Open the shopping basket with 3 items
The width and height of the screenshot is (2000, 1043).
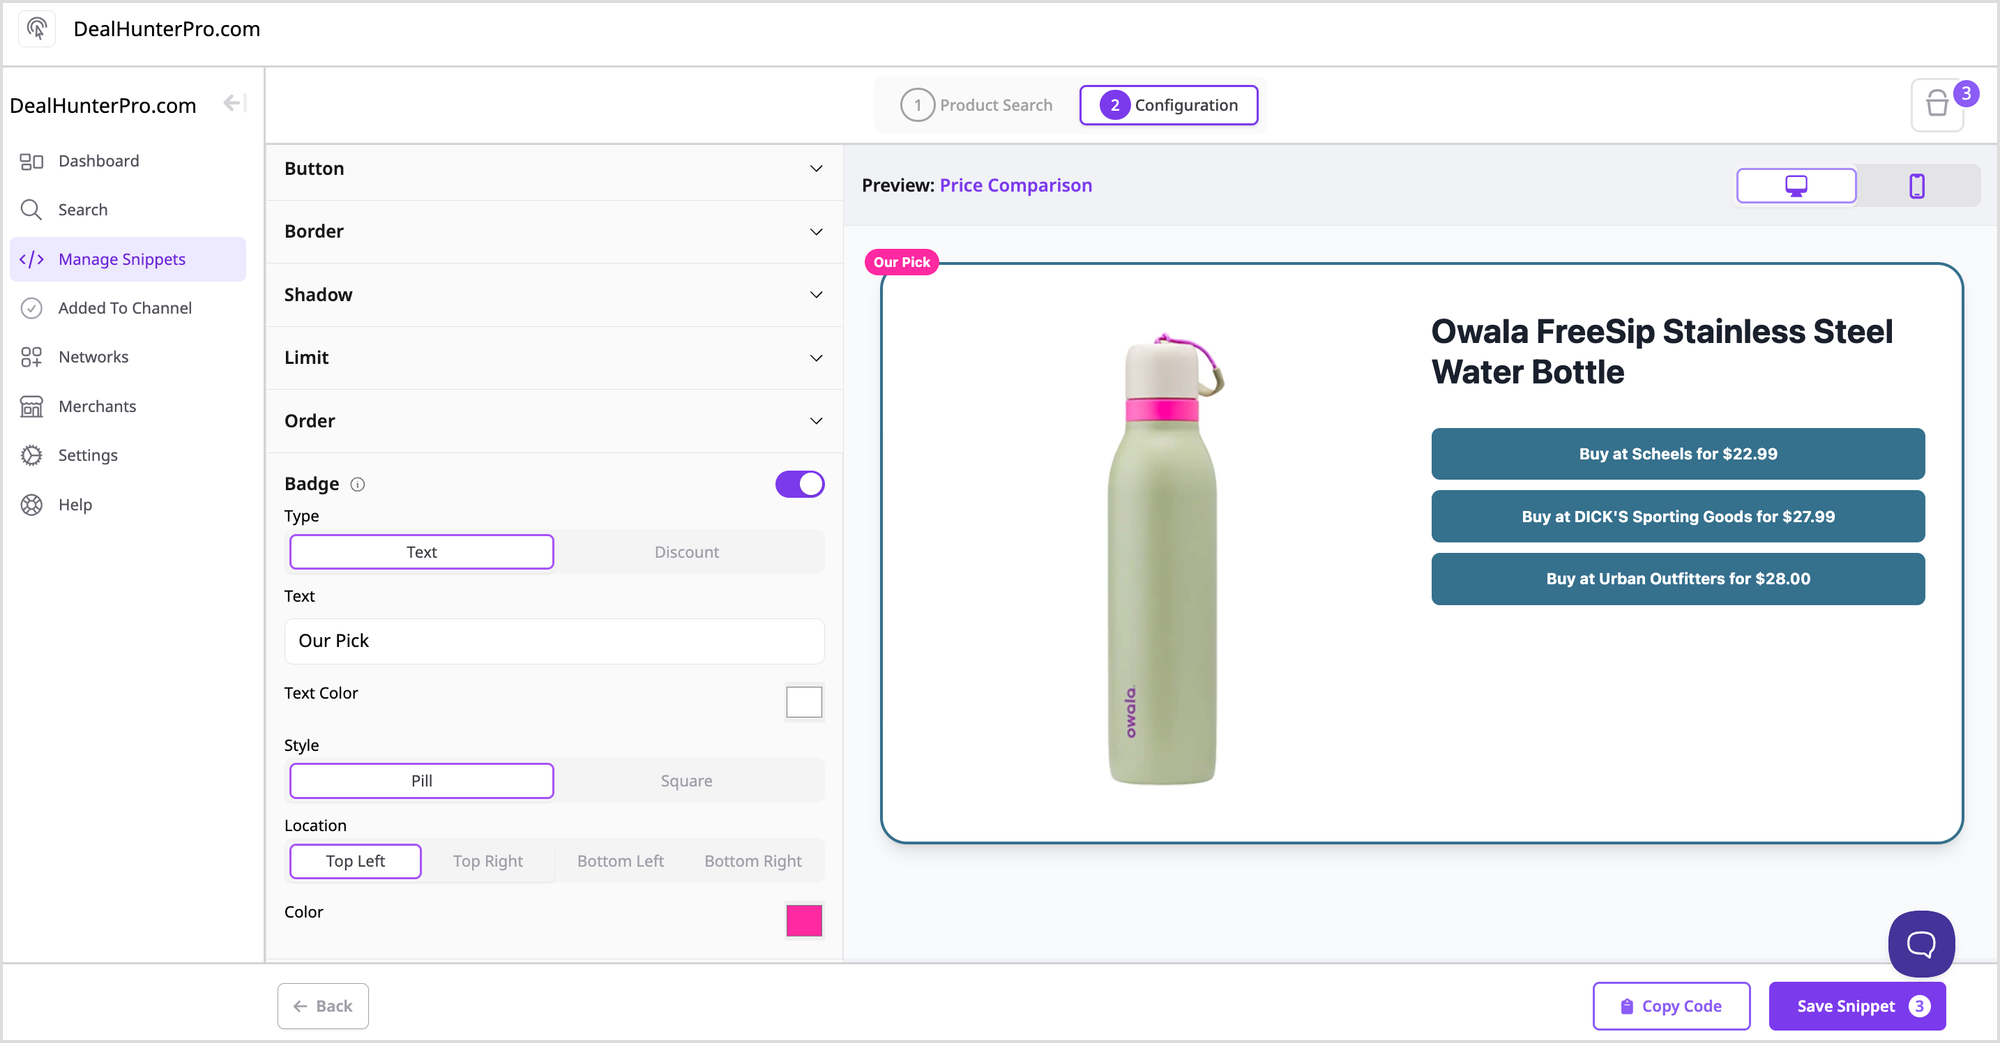(x=1938, y=104)
